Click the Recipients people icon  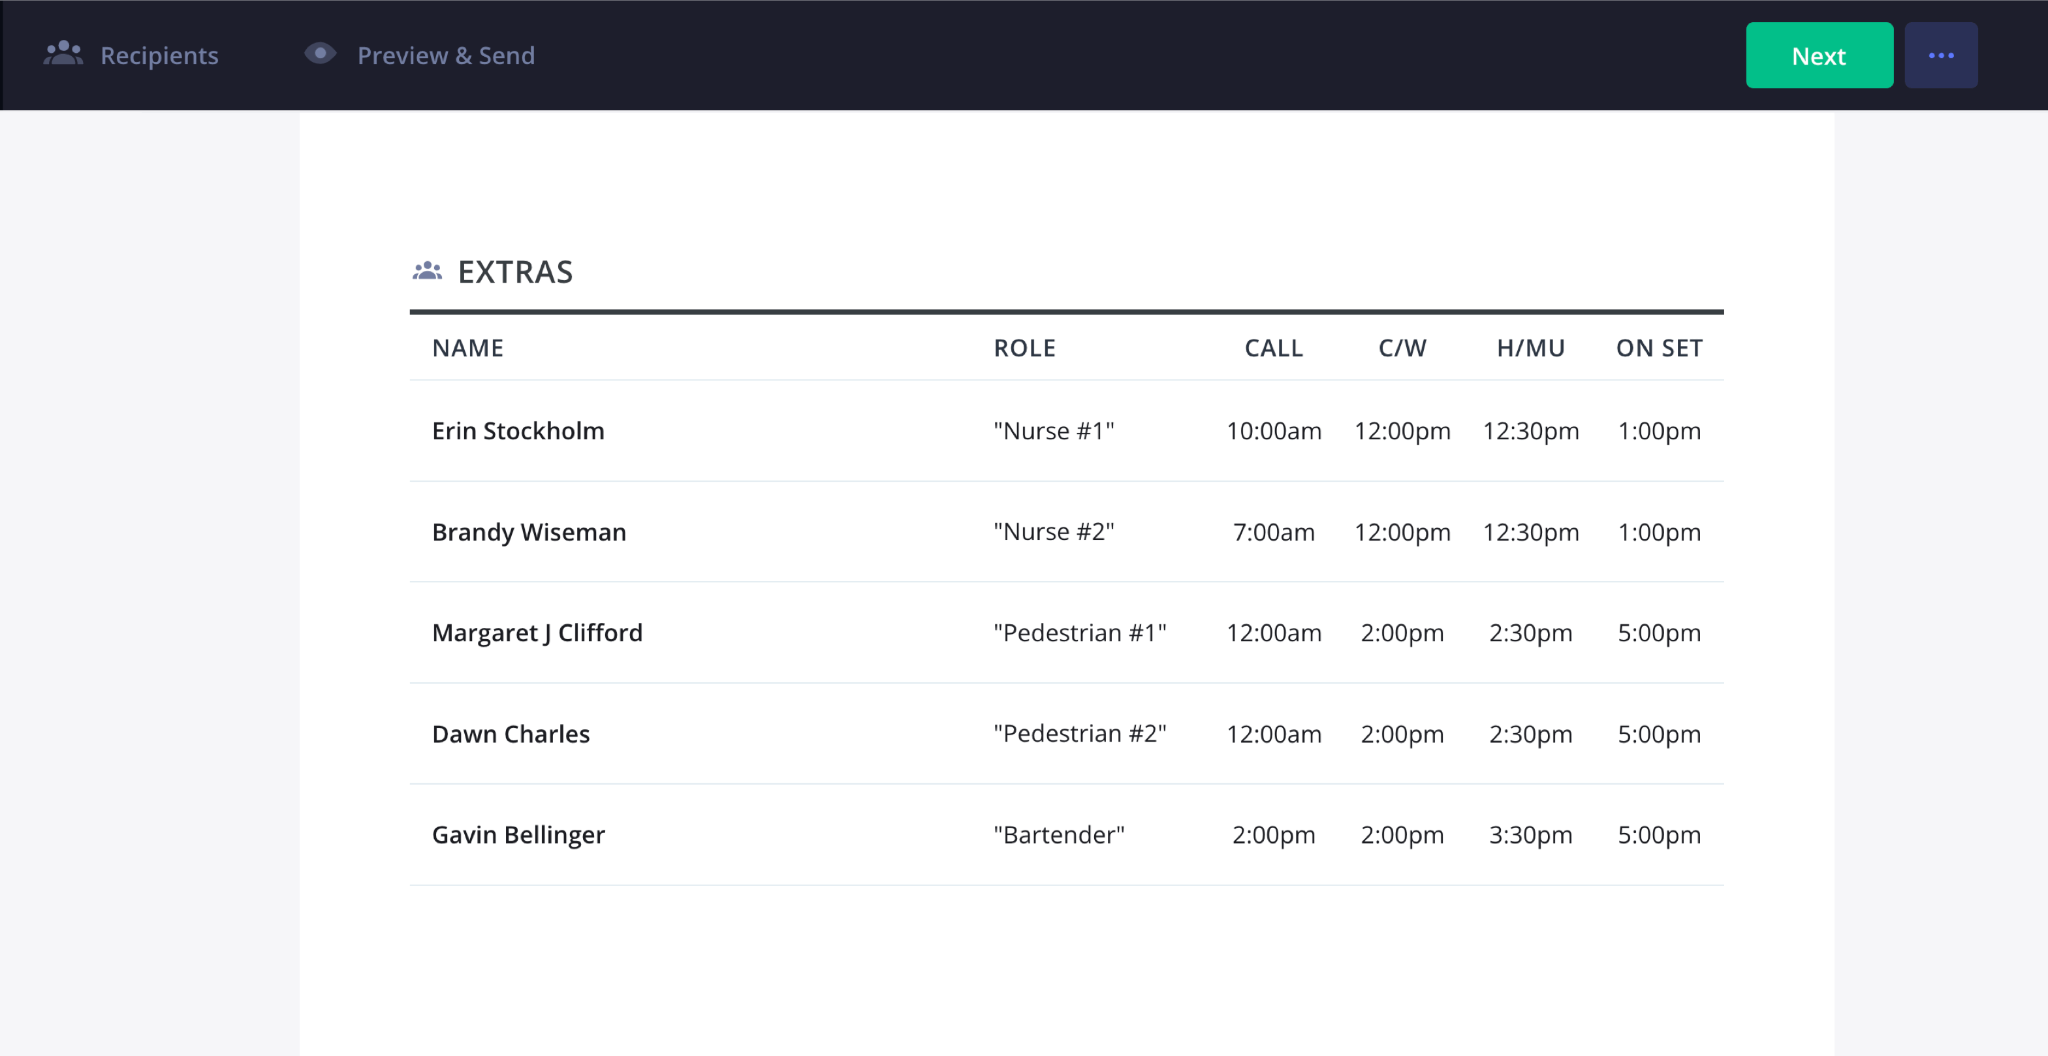(63, 54)
